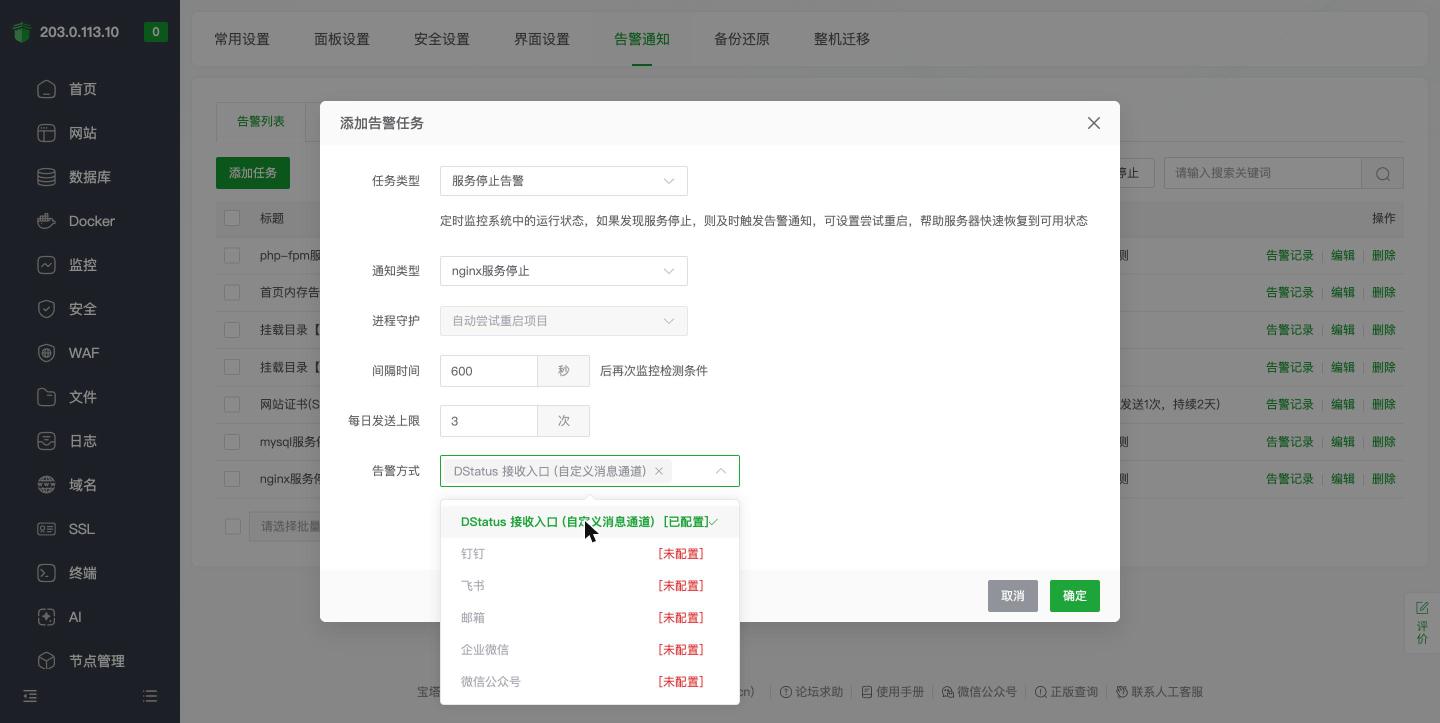Click the AI sidebar icon
The height and width of the screenshot is (723, 1440).
[x=46, y=617]
